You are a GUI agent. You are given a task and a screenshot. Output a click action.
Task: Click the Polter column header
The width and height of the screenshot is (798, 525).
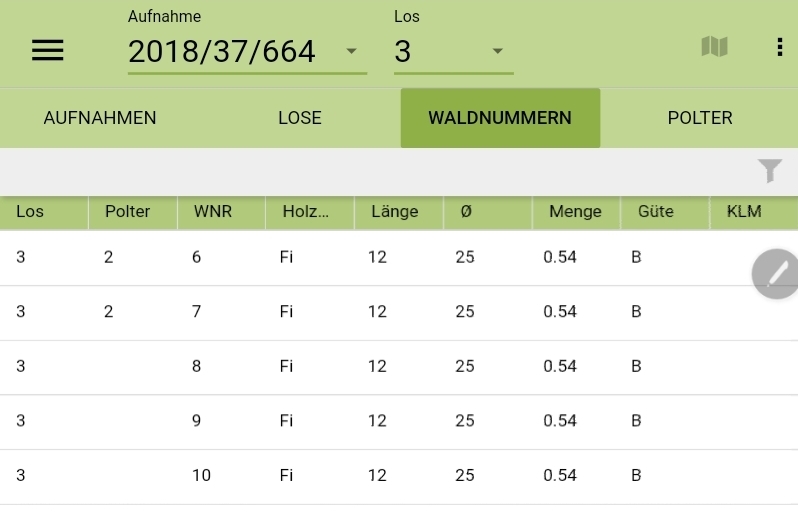tap(127, 212)
